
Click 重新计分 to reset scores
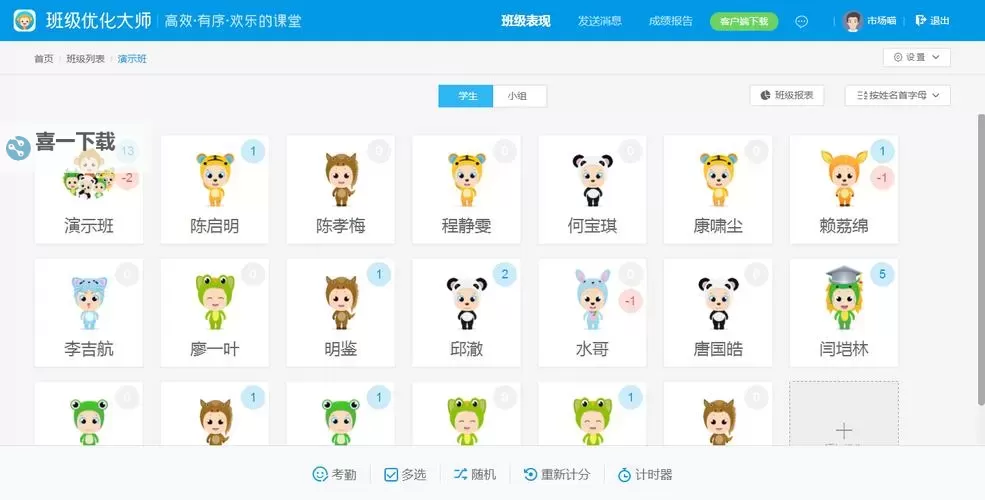557,474
